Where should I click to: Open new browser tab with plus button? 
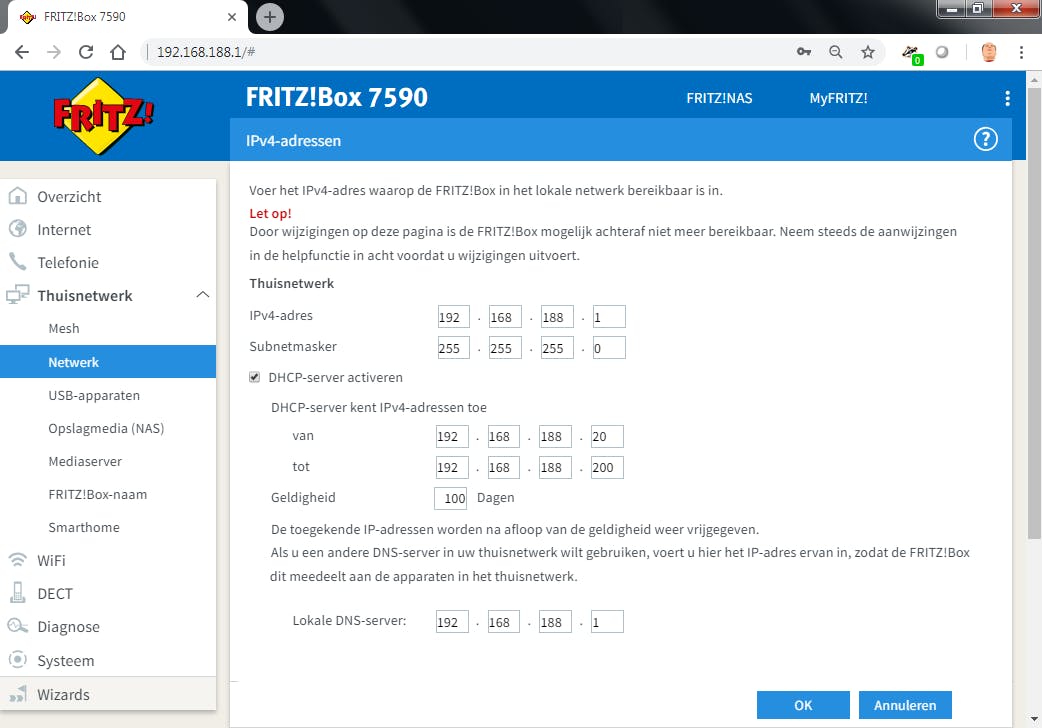[270, 17]
